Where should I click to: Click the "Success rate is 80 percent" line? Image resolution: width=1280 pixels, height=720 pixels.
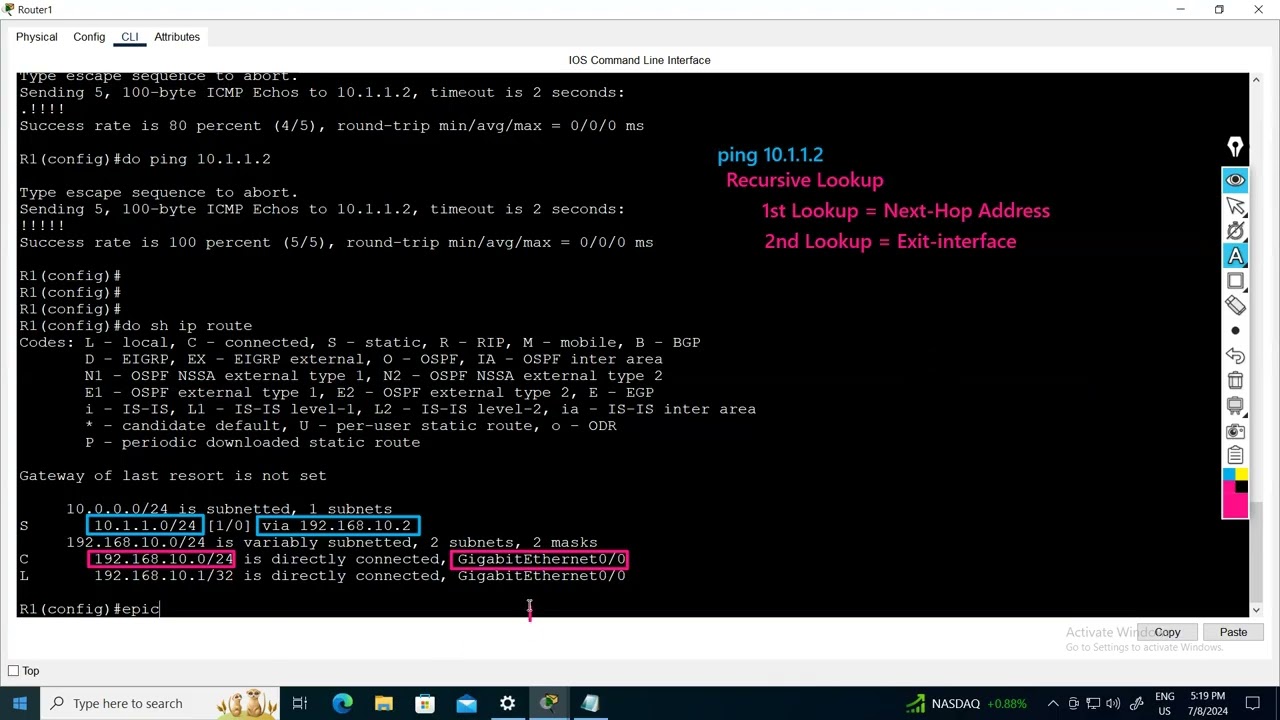(x=331, y=126)
